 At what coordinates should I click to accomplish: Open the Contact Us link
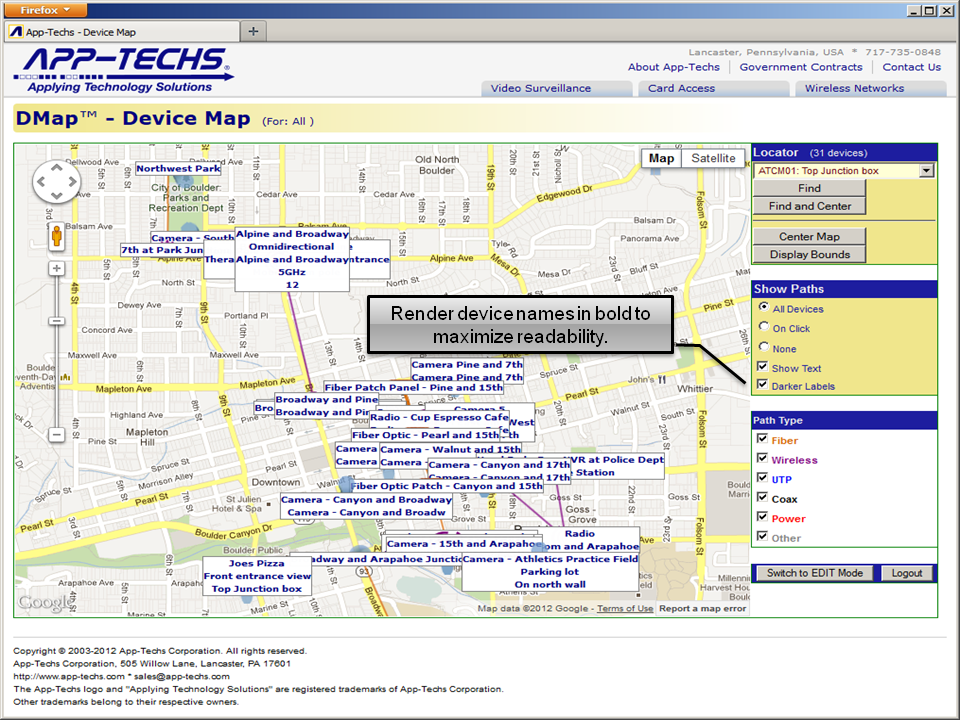point(912,67)
